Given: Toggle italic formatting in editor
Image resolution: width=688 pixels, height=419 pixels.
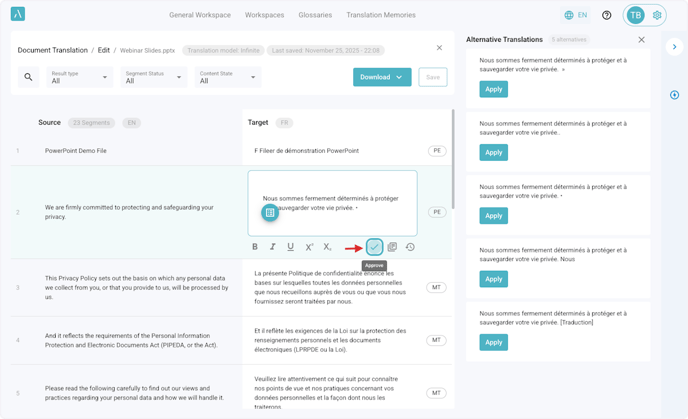Looking at the screenshot, I should [x=273, y=247].
